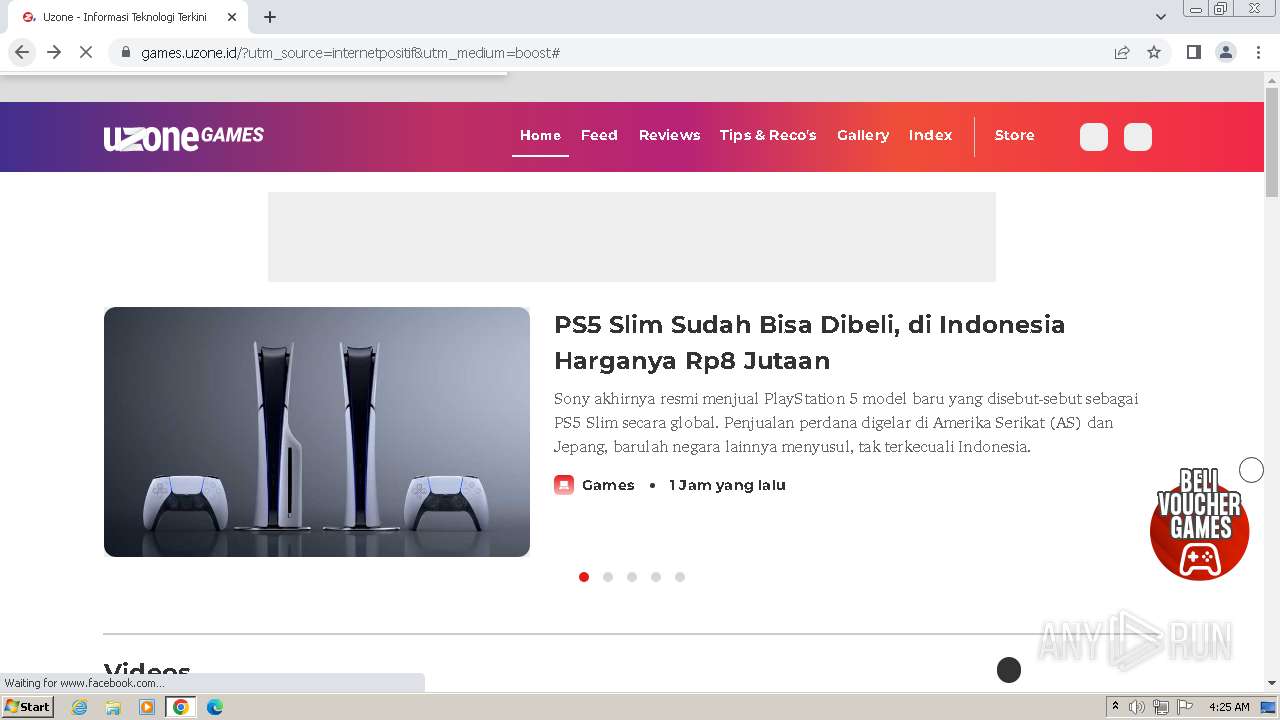Click the Games category label

click(608, 485)
